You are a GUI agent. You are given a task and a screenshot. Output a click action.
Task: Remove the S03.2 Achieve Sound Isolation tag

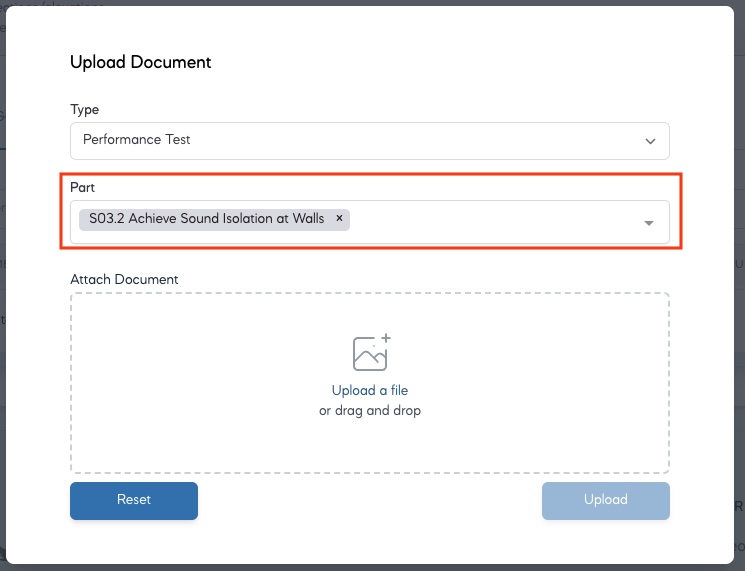pyautogui.click(x=339, y=218)
